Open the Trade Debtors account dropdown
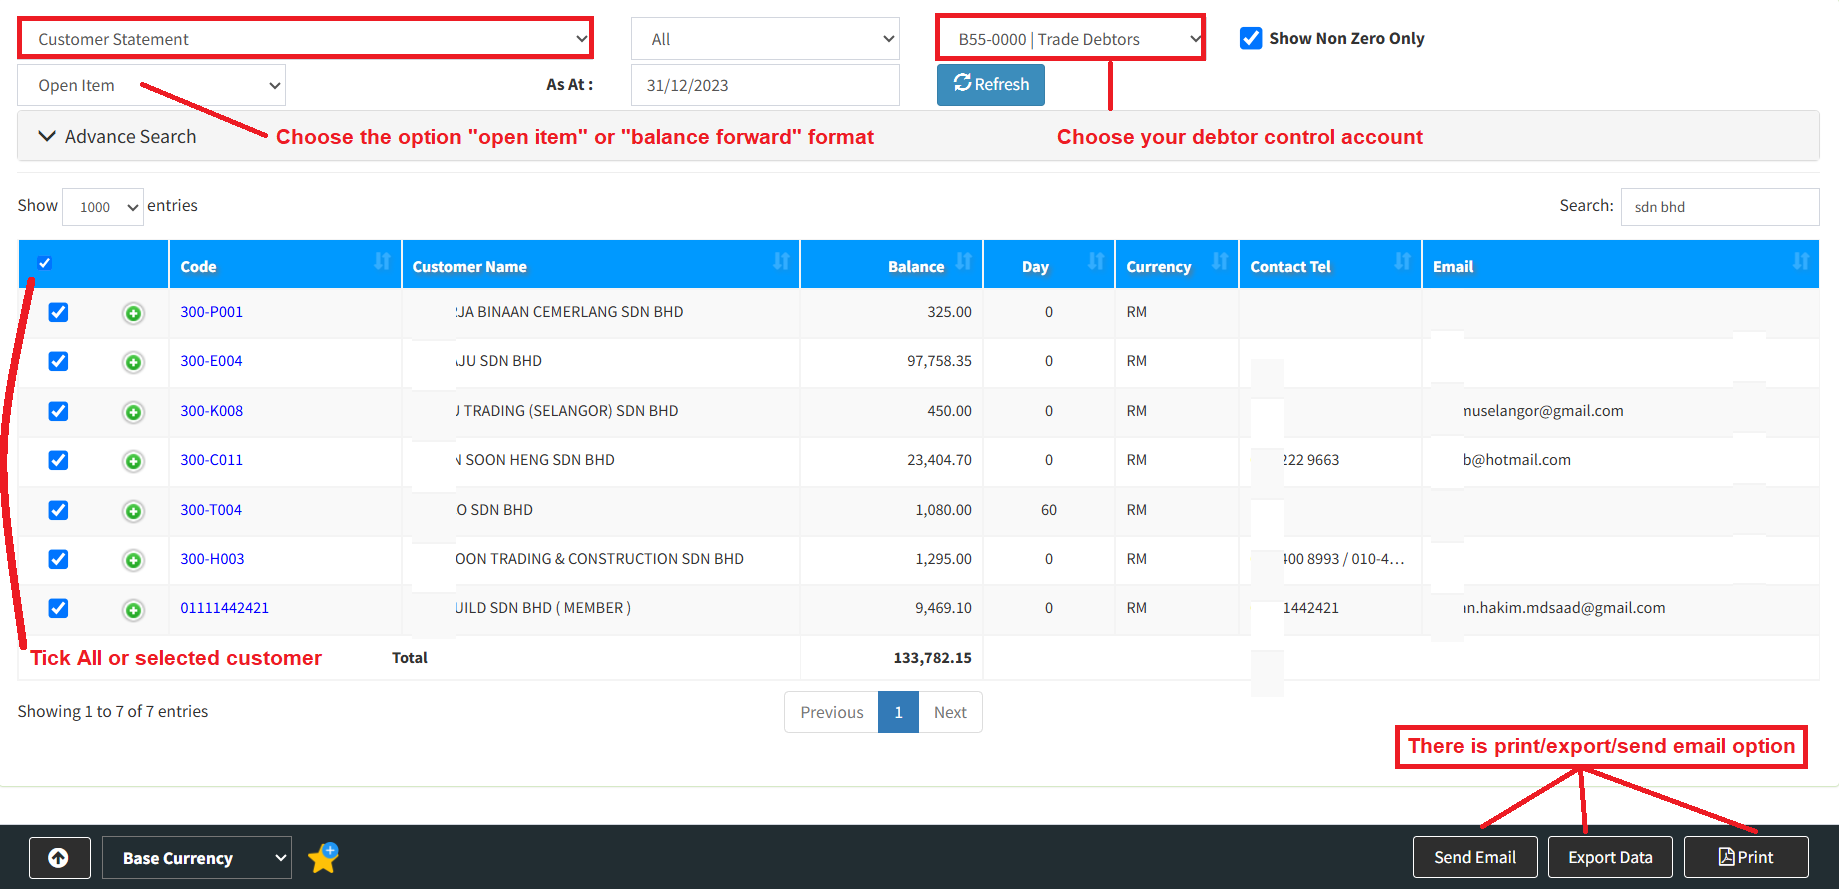1839x889 pixels. coord(1070,39)
